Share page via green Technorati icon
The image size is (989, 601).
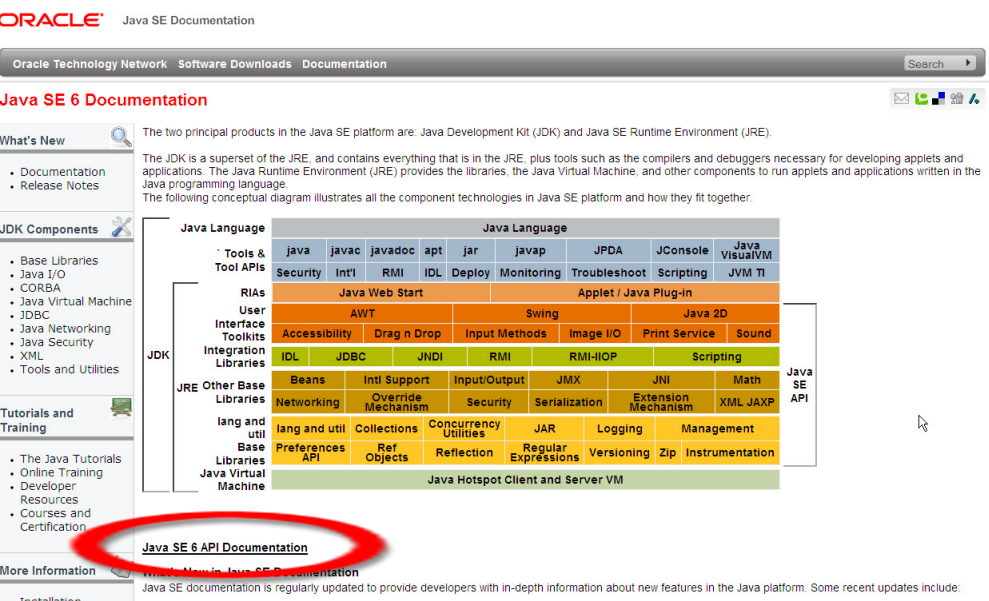[921, 98]
